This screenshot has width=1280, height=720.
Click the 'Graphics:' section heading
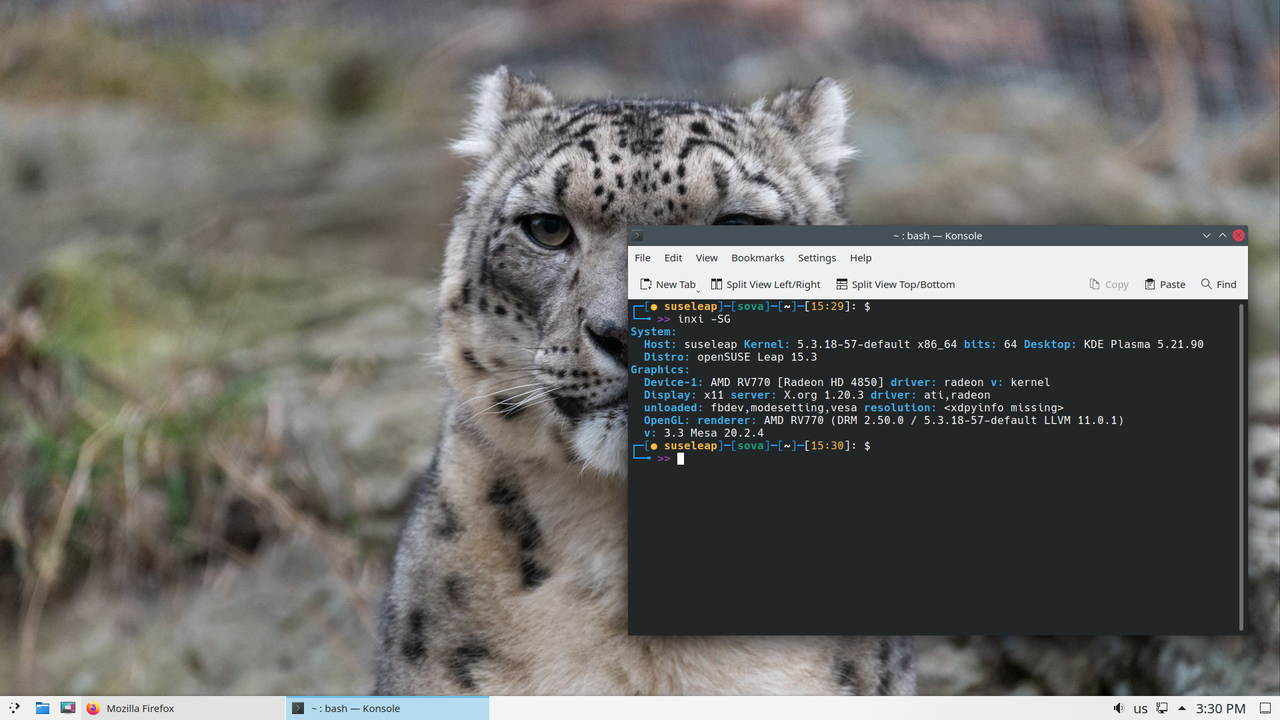(660, 370)
